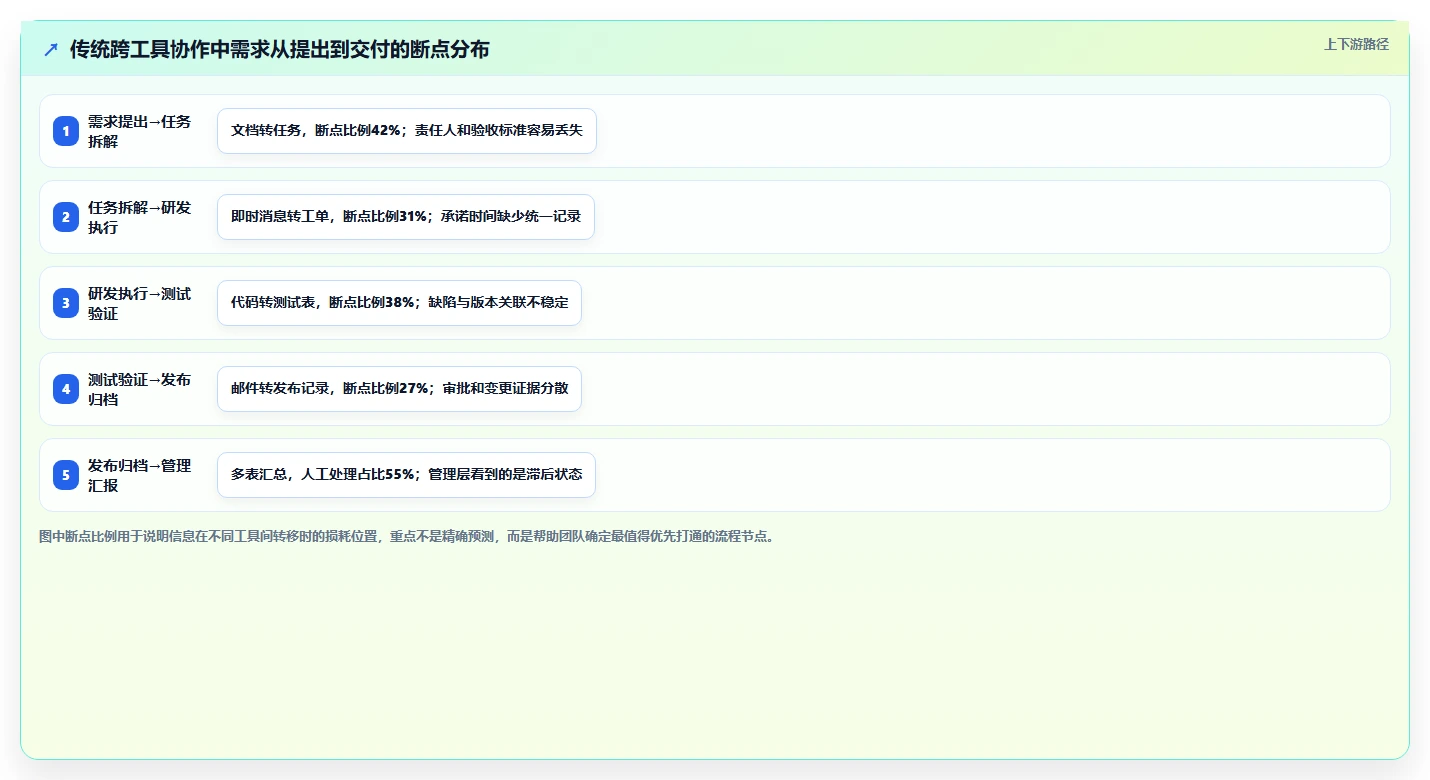Click the 测试验证→发布归档 step label

(139, 389)
